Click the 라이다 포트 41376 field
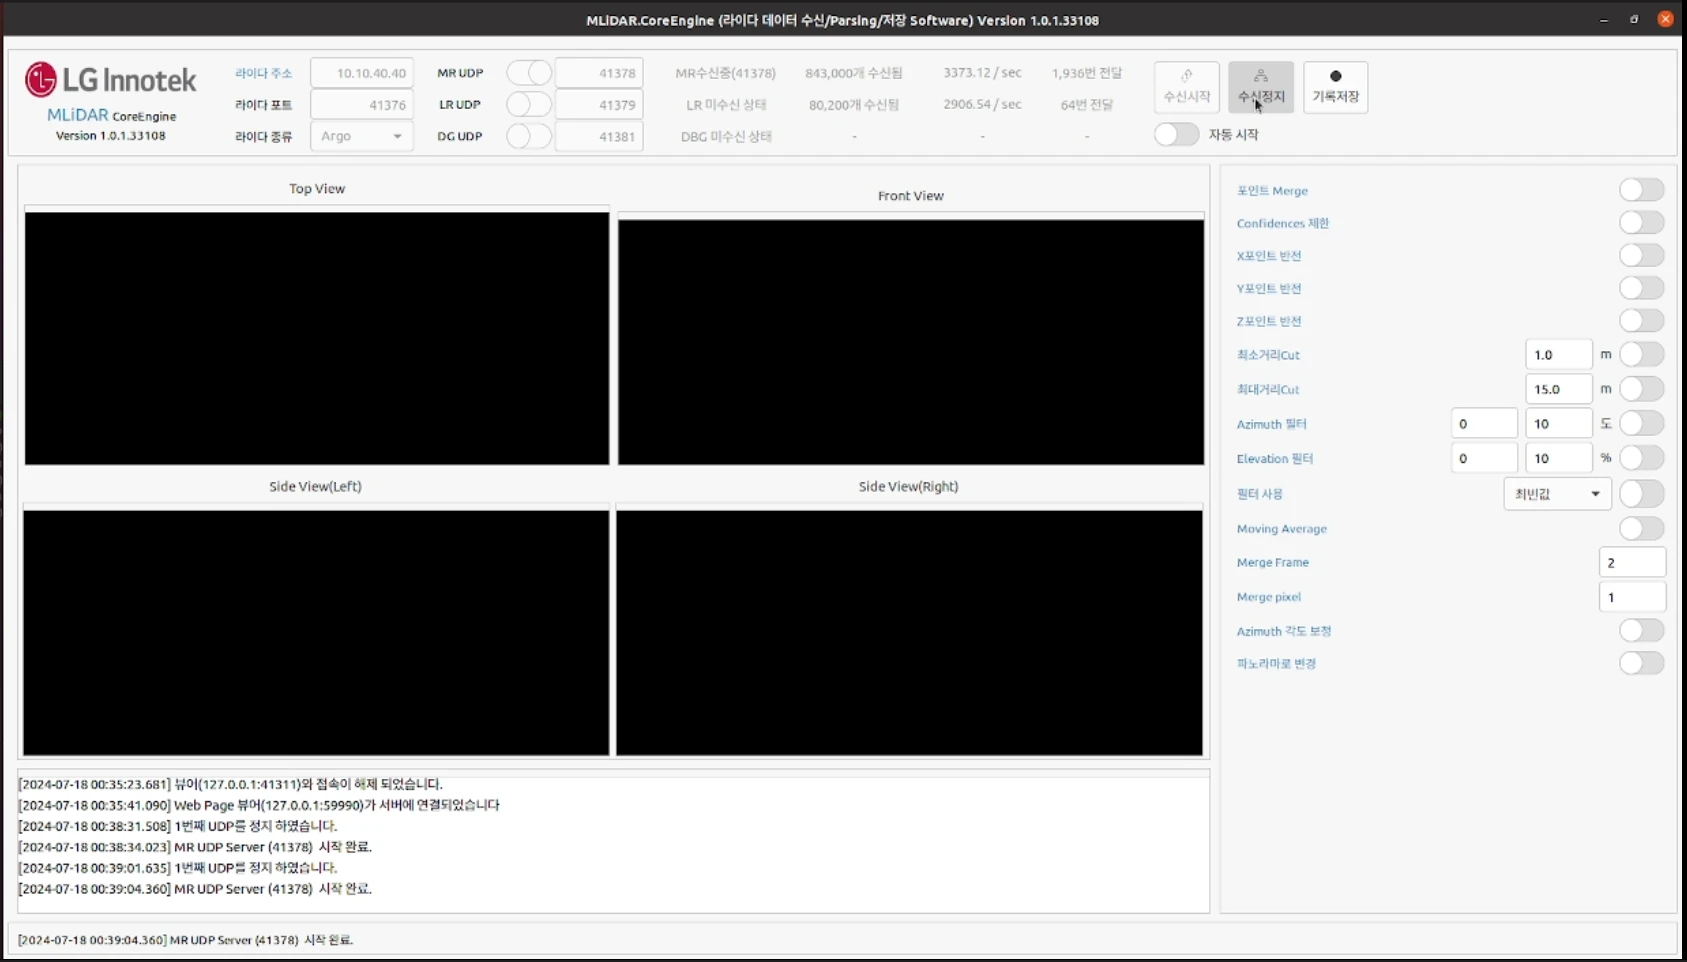Viewport: 1687px width, 962px height. click(362, 104)
